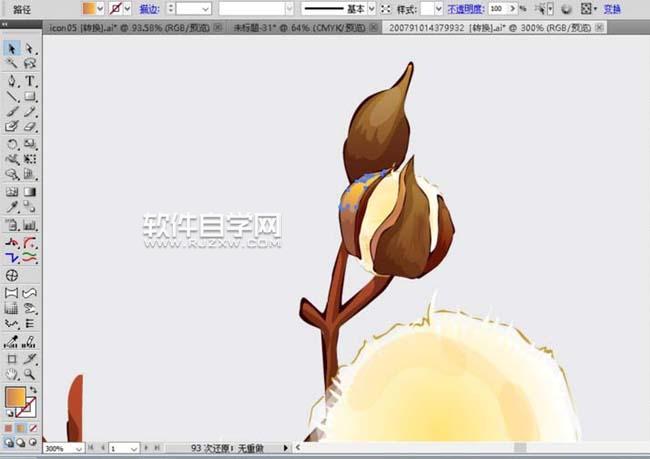Select the Mesh tool
Viewport: 650px width, 459px height.
tap(12, 192)
